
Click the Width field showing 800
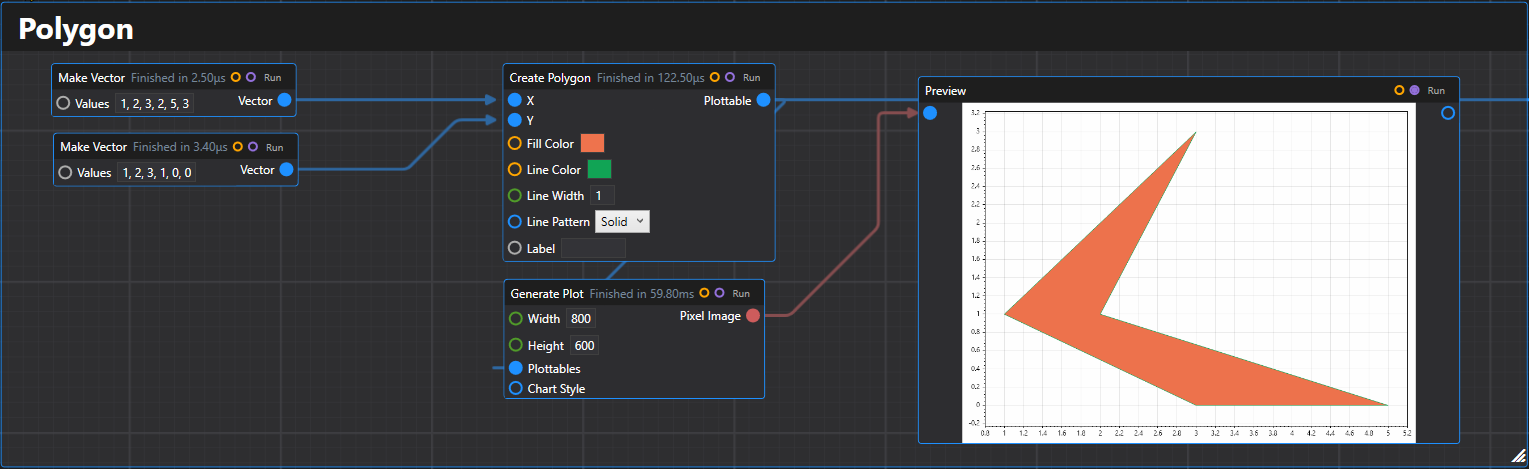581,319
